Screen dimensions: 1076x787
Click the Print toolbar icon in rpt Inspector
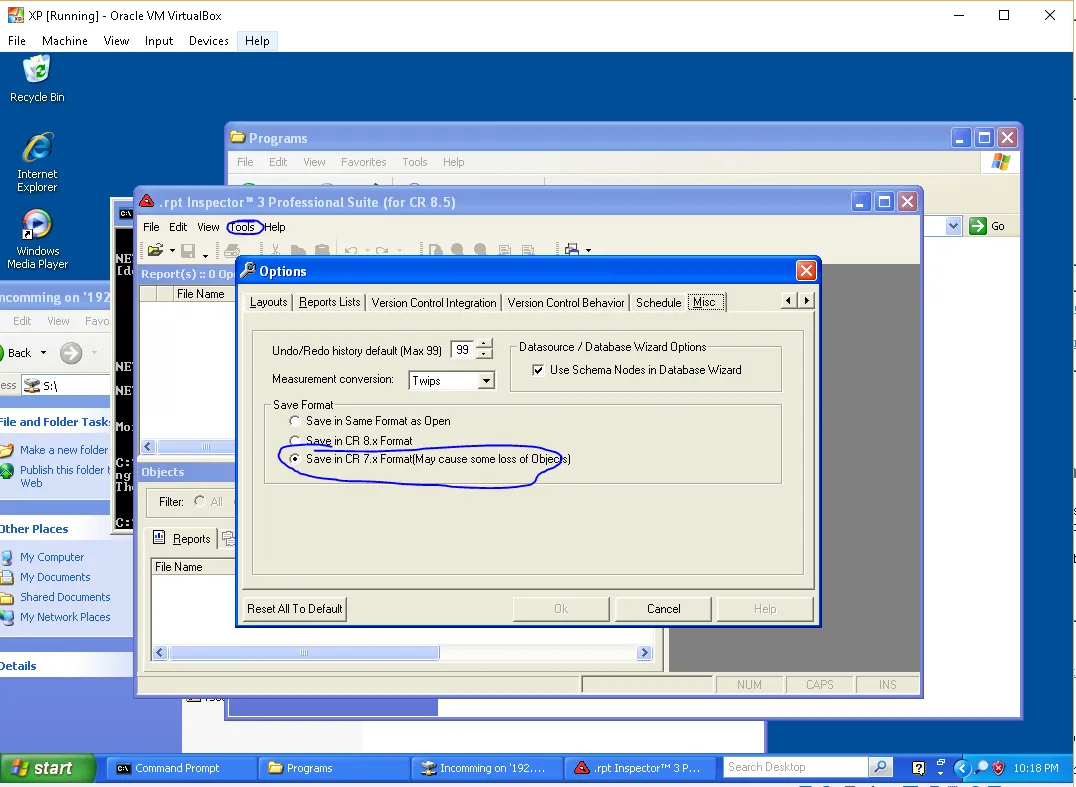tap(232, 251)
